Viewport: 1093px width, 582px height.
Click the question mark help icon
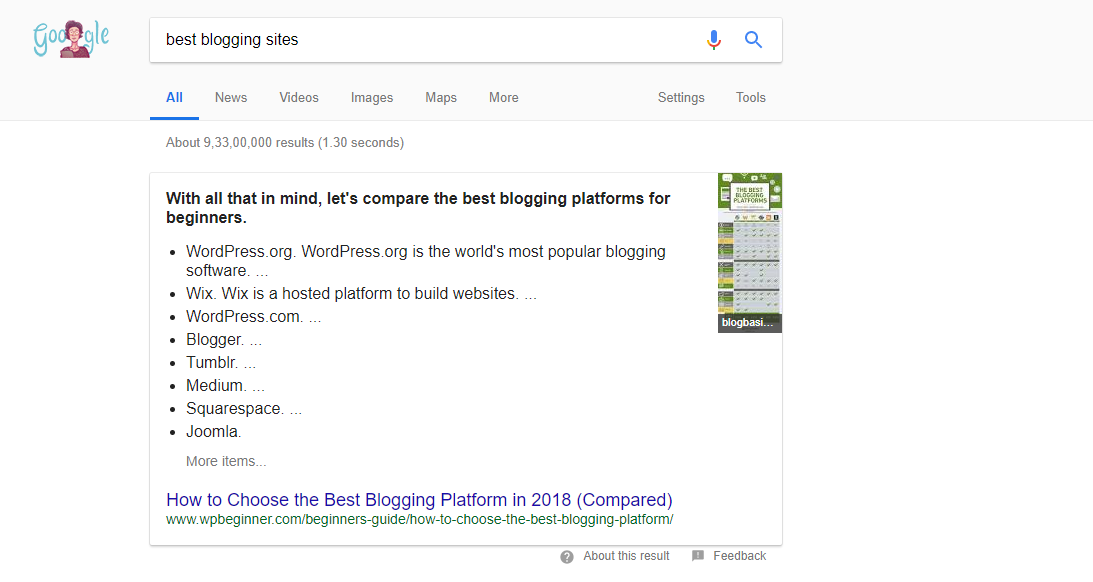(567, 556)
